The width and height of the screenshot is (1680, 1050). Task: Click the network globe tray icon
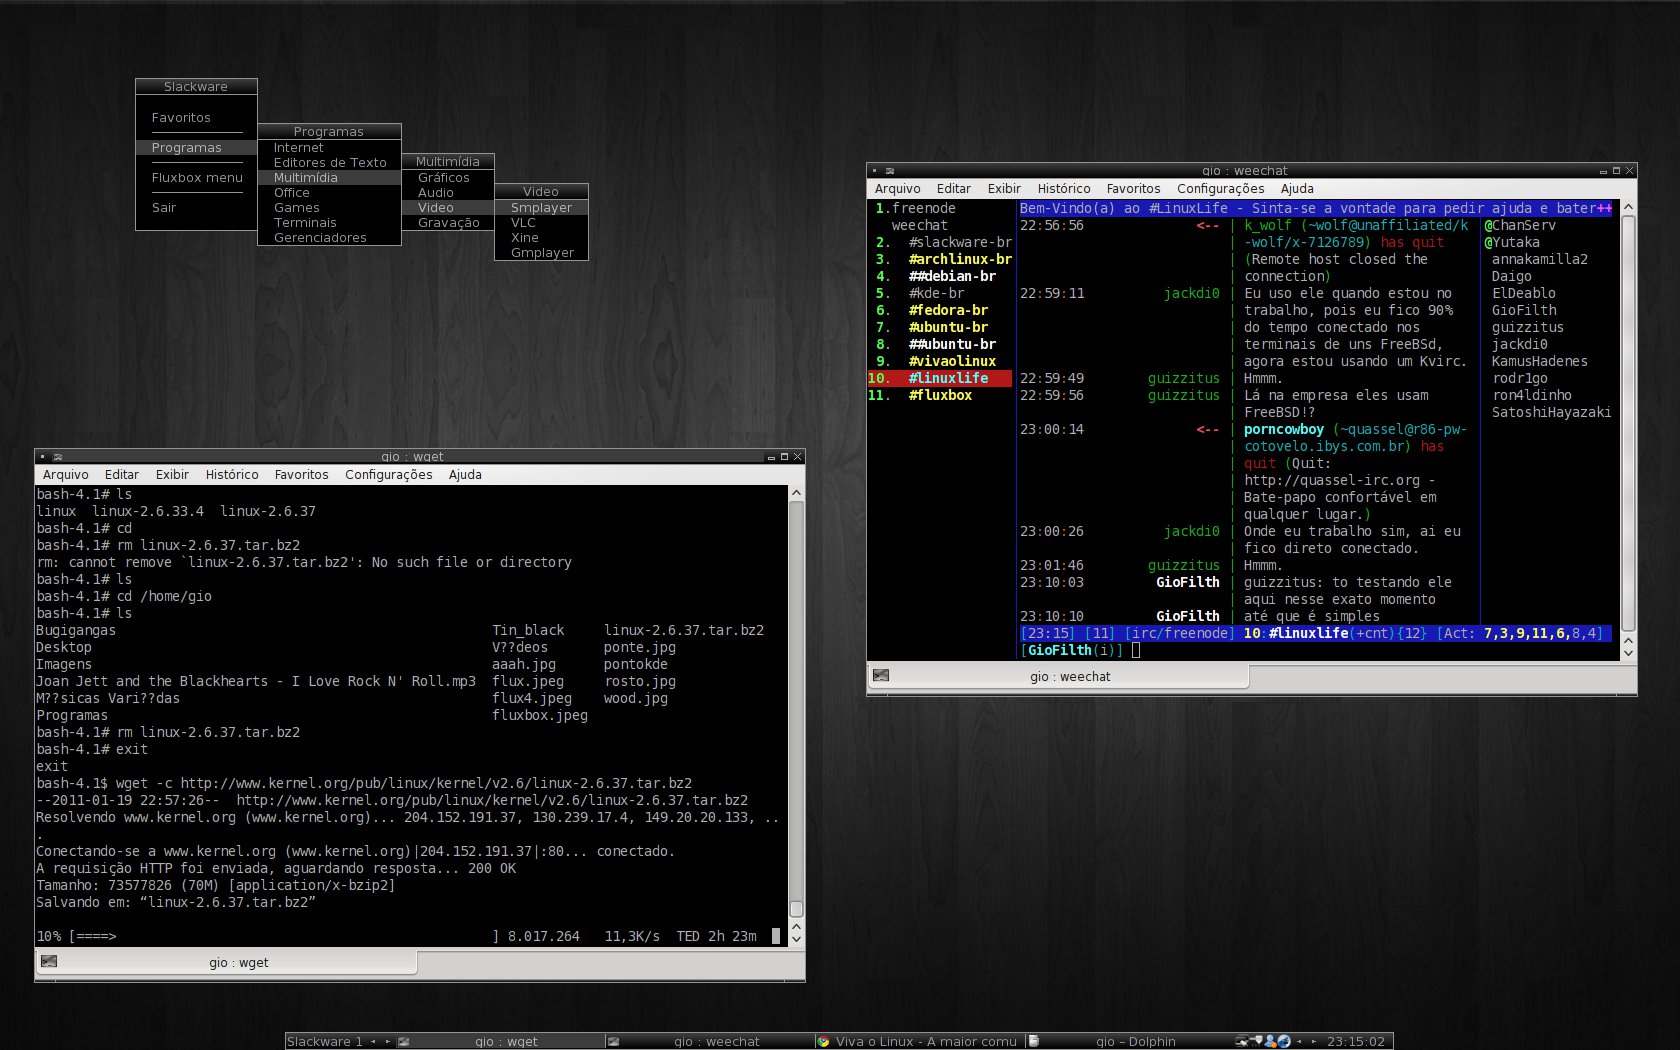(1284, 1041)
